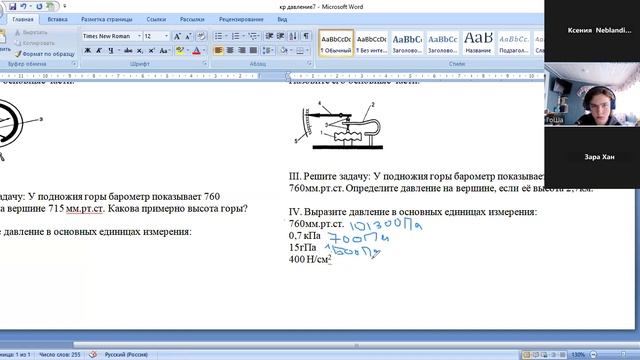This screenshot has height=360, width=640.
Task: Open the Customize Quick Access Toolbar arrow
Action: click(x=64, y=7)
